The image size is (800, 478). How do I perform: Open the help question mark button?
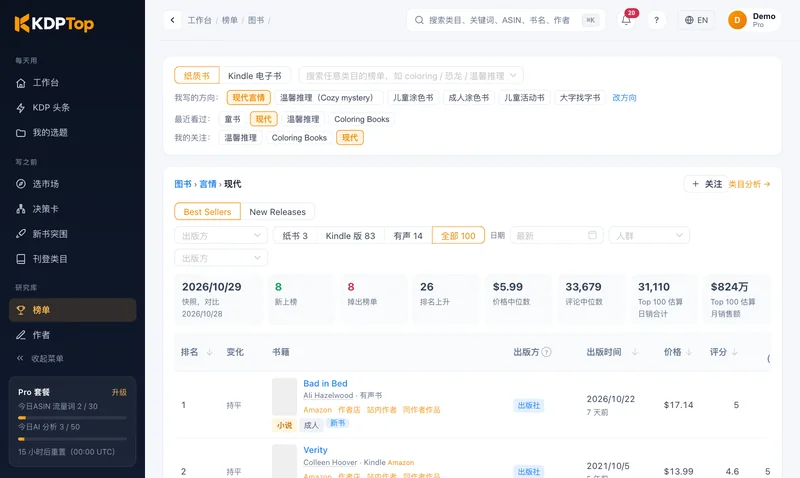(x=657, y=20)
